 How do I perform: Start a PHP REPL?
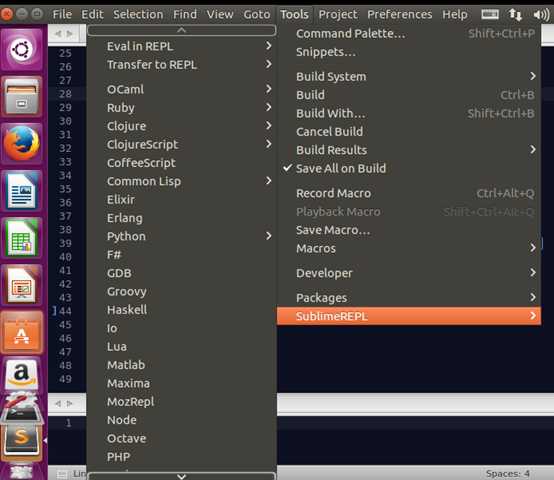click(182, 457)
